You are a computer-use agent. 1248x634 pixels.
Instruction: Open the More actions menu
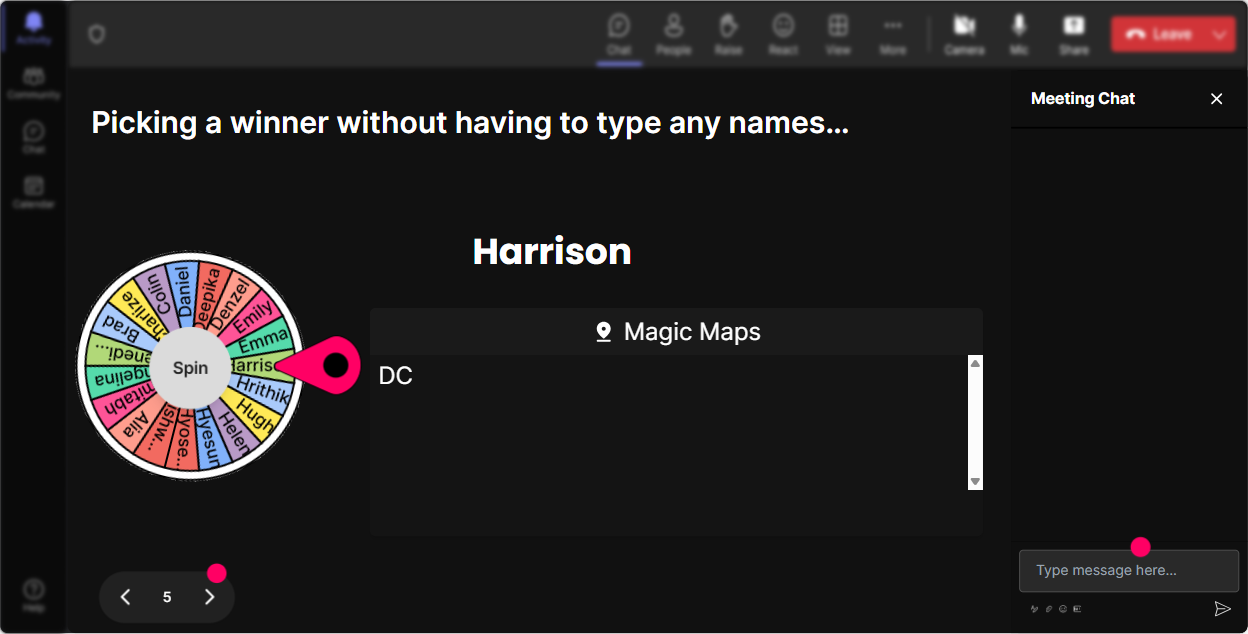coord(893,34)
